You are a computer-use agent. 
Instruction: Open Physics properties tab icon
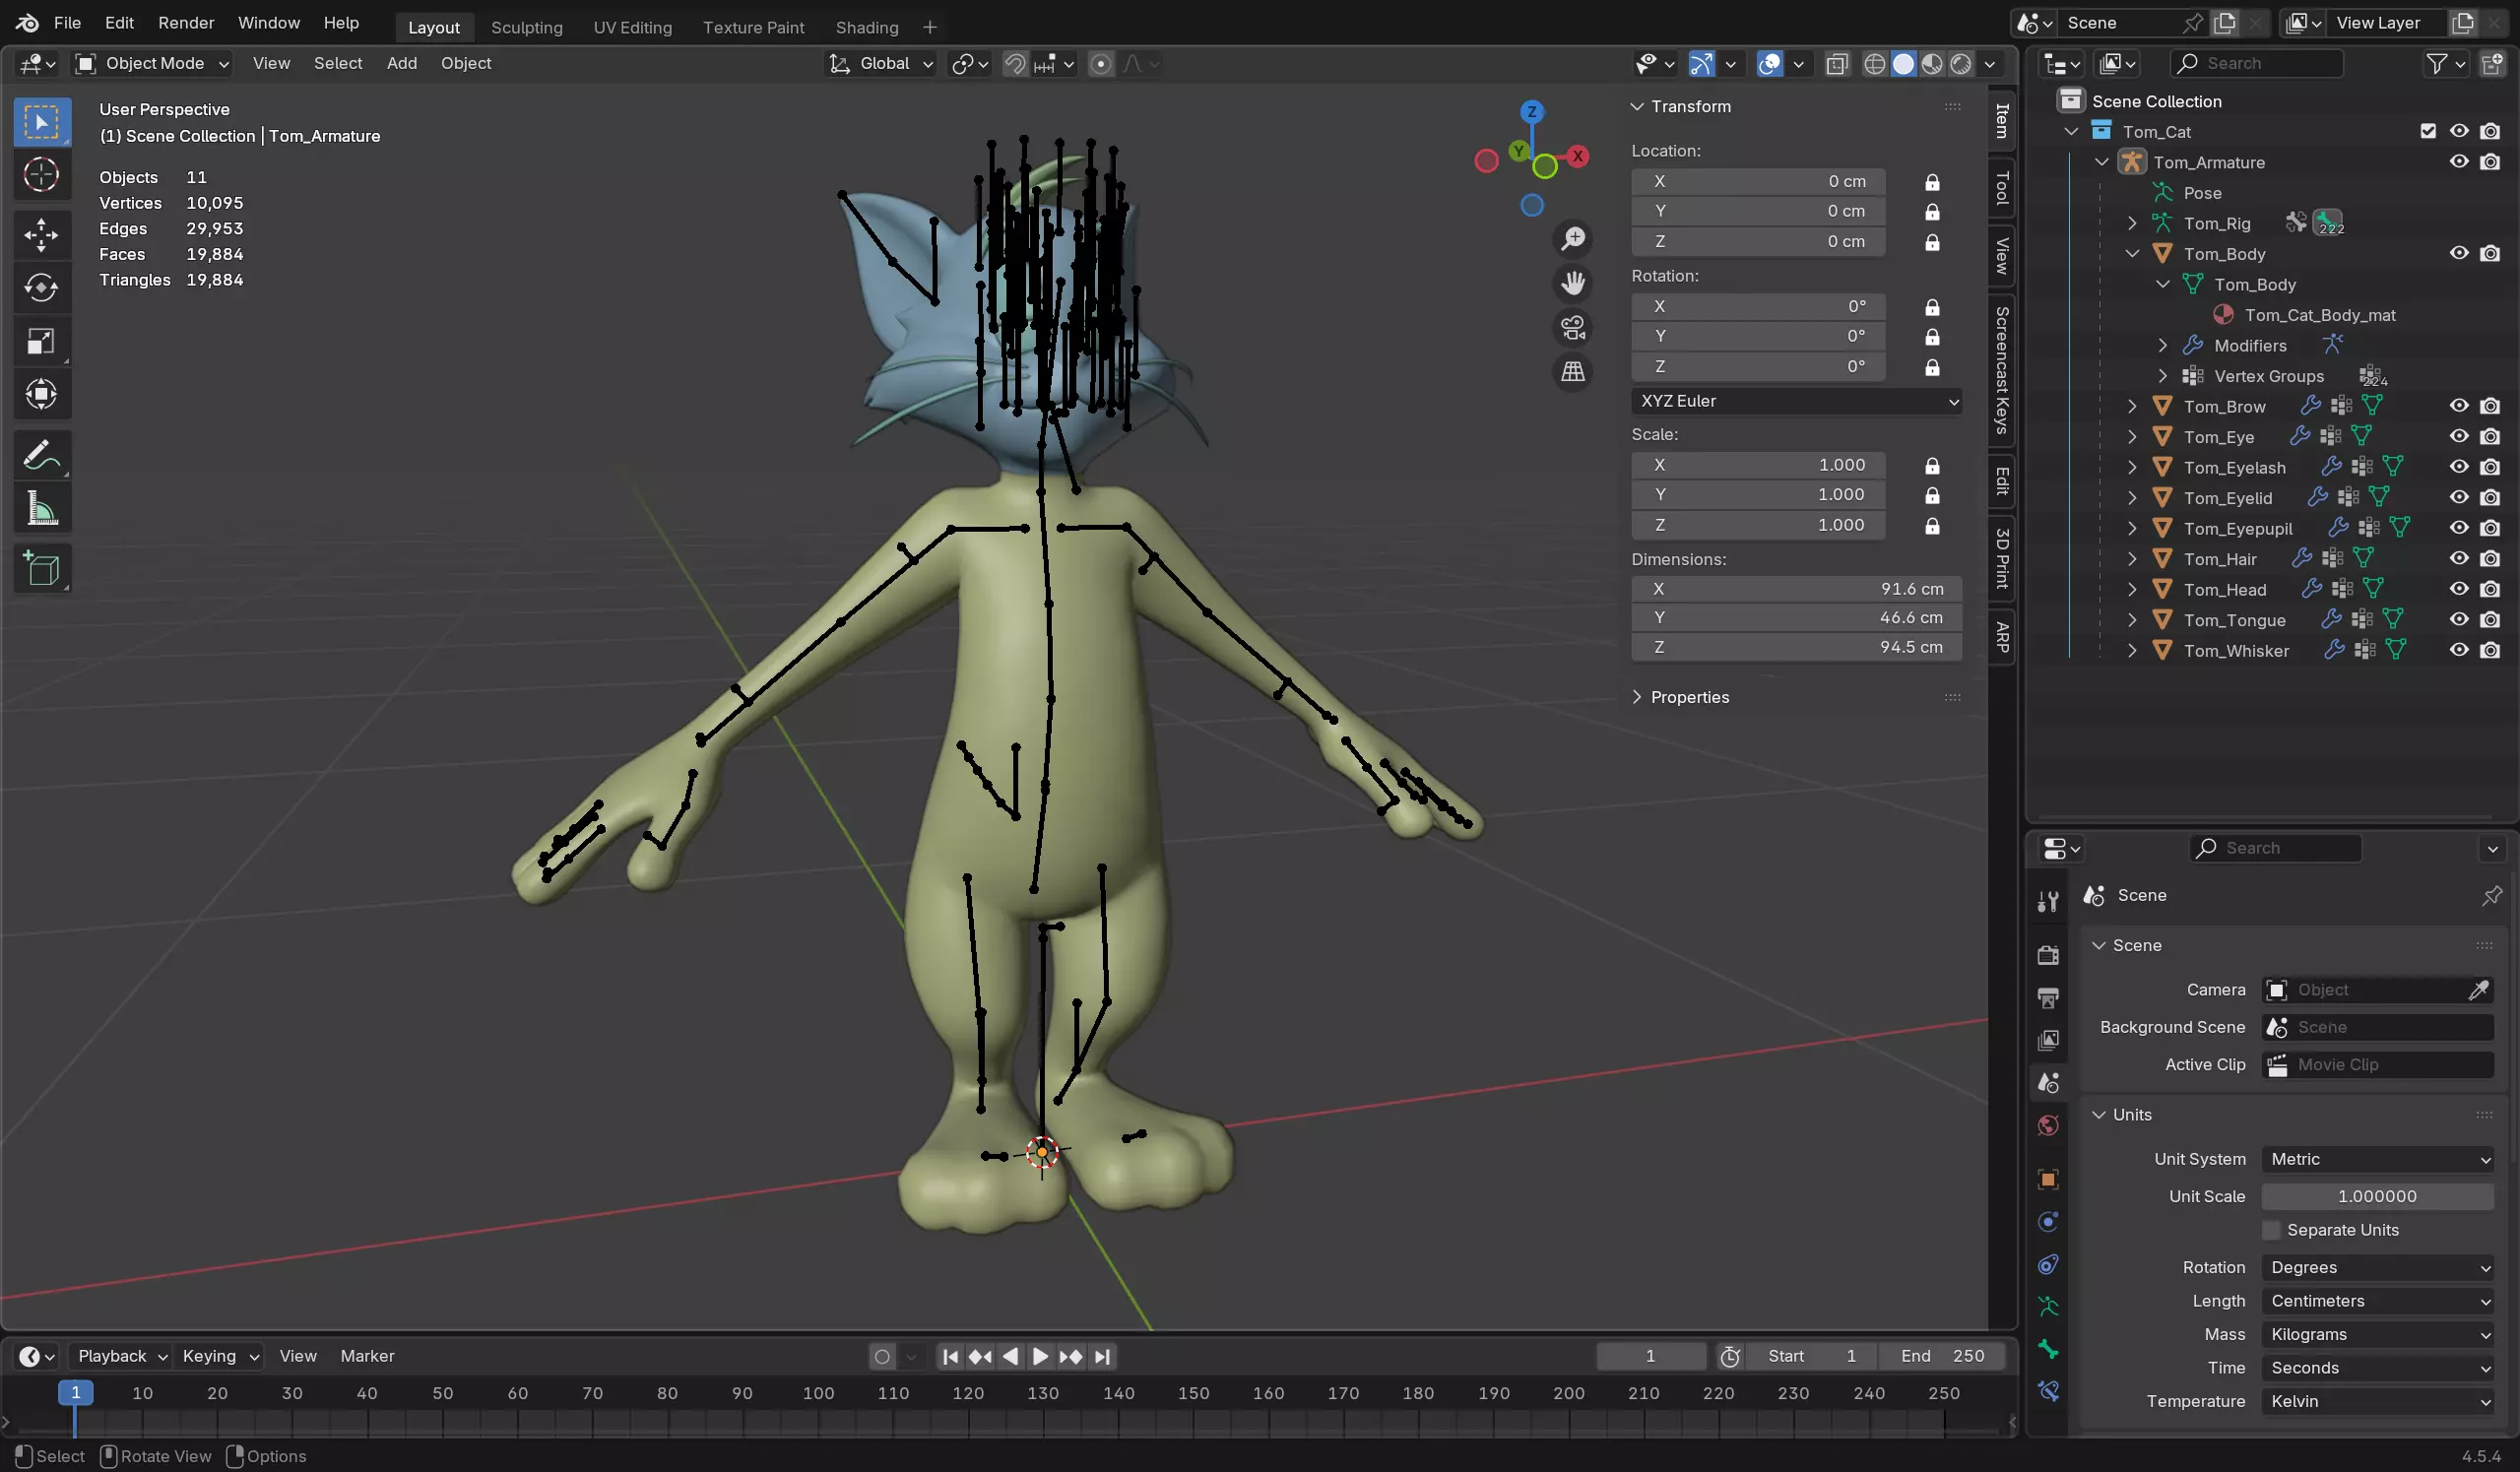(x=2048, y=1222)
